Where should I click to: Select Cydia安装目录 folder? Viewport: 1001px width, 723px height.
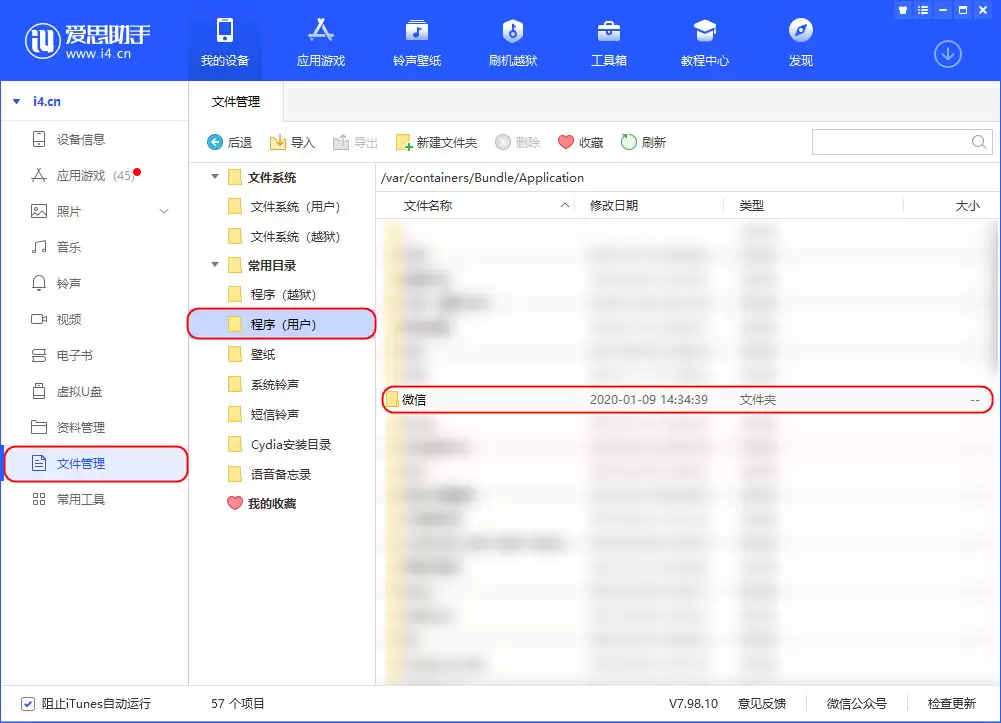280,445
